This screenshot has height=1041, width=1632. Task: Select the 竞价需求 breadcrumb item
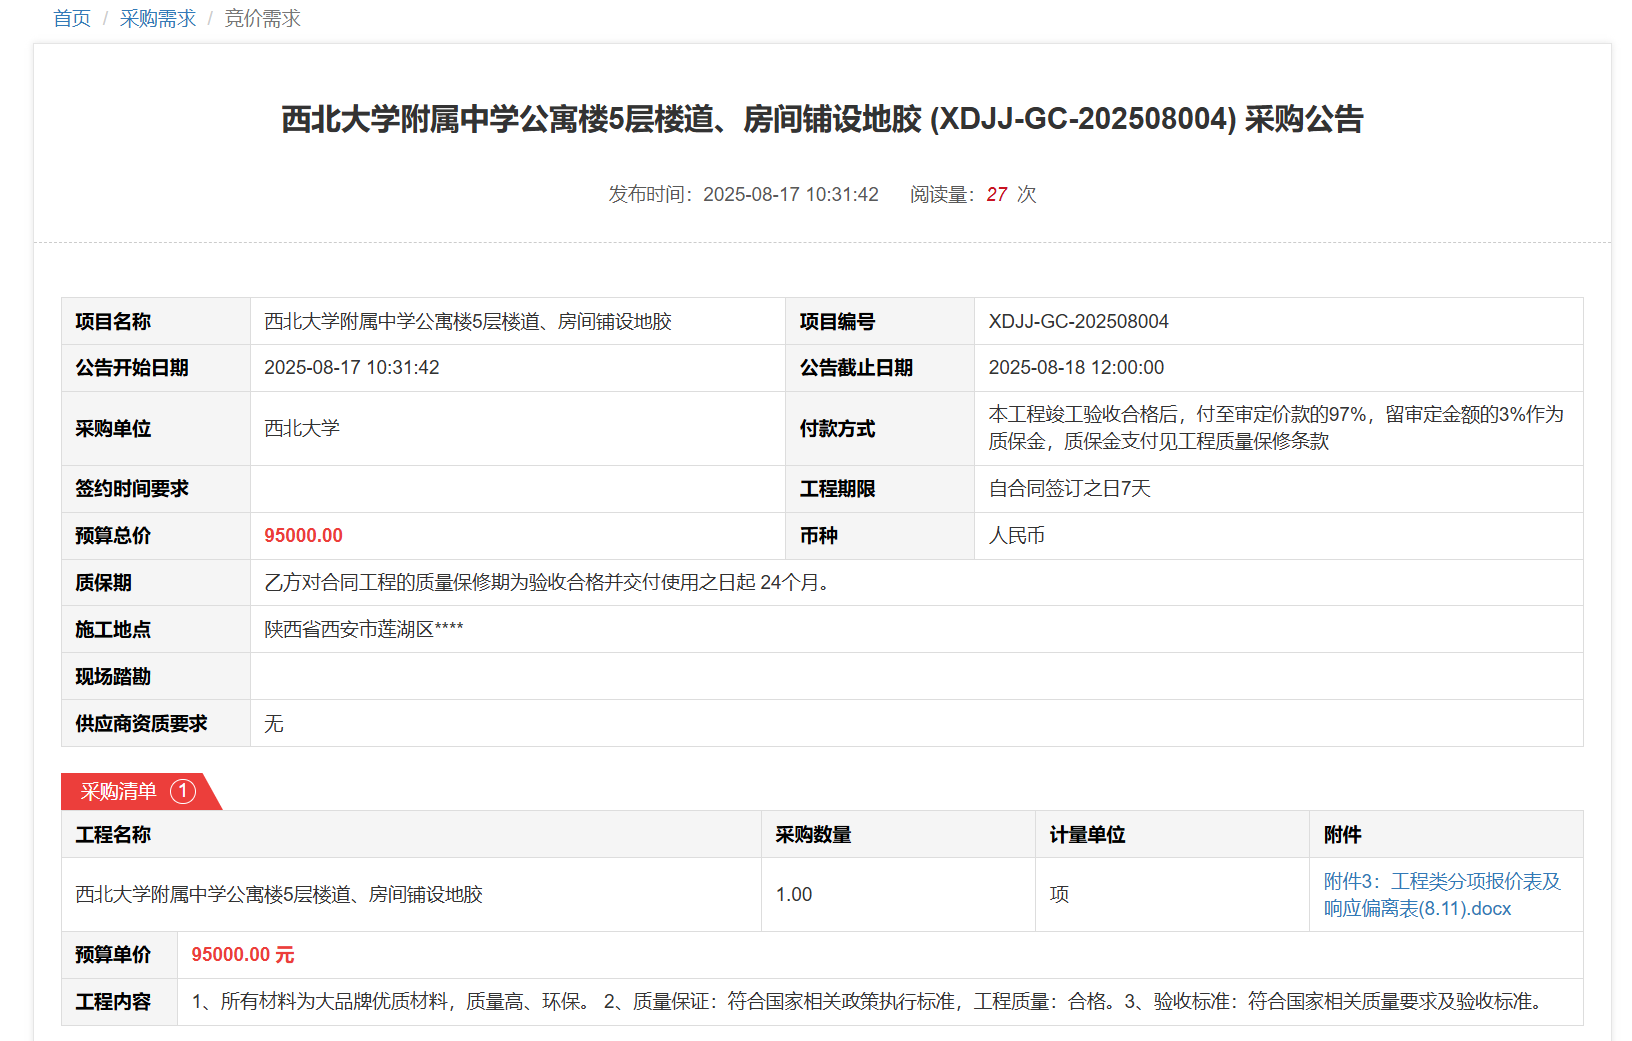click(262, 18)
